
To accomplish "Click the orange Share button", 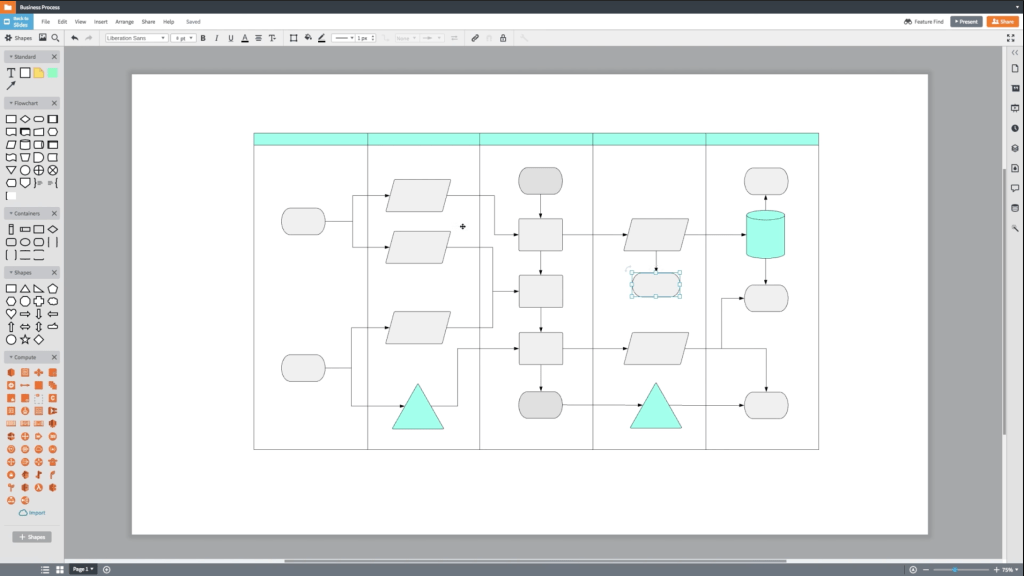I will tap(1003, 21).
